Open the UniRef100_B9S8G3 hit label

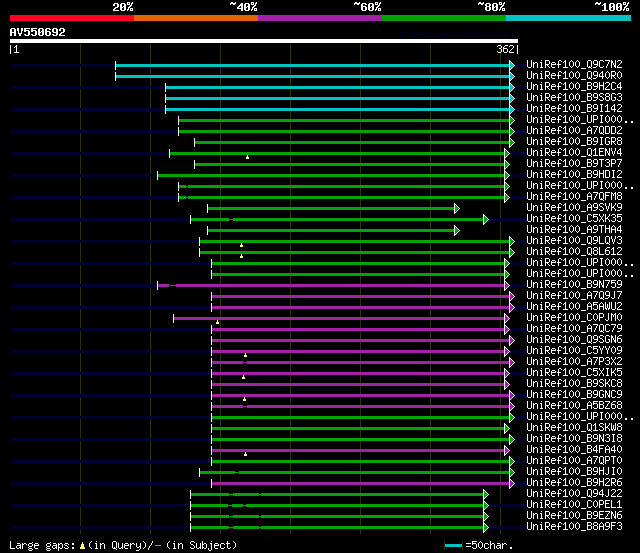pos(574,98)
